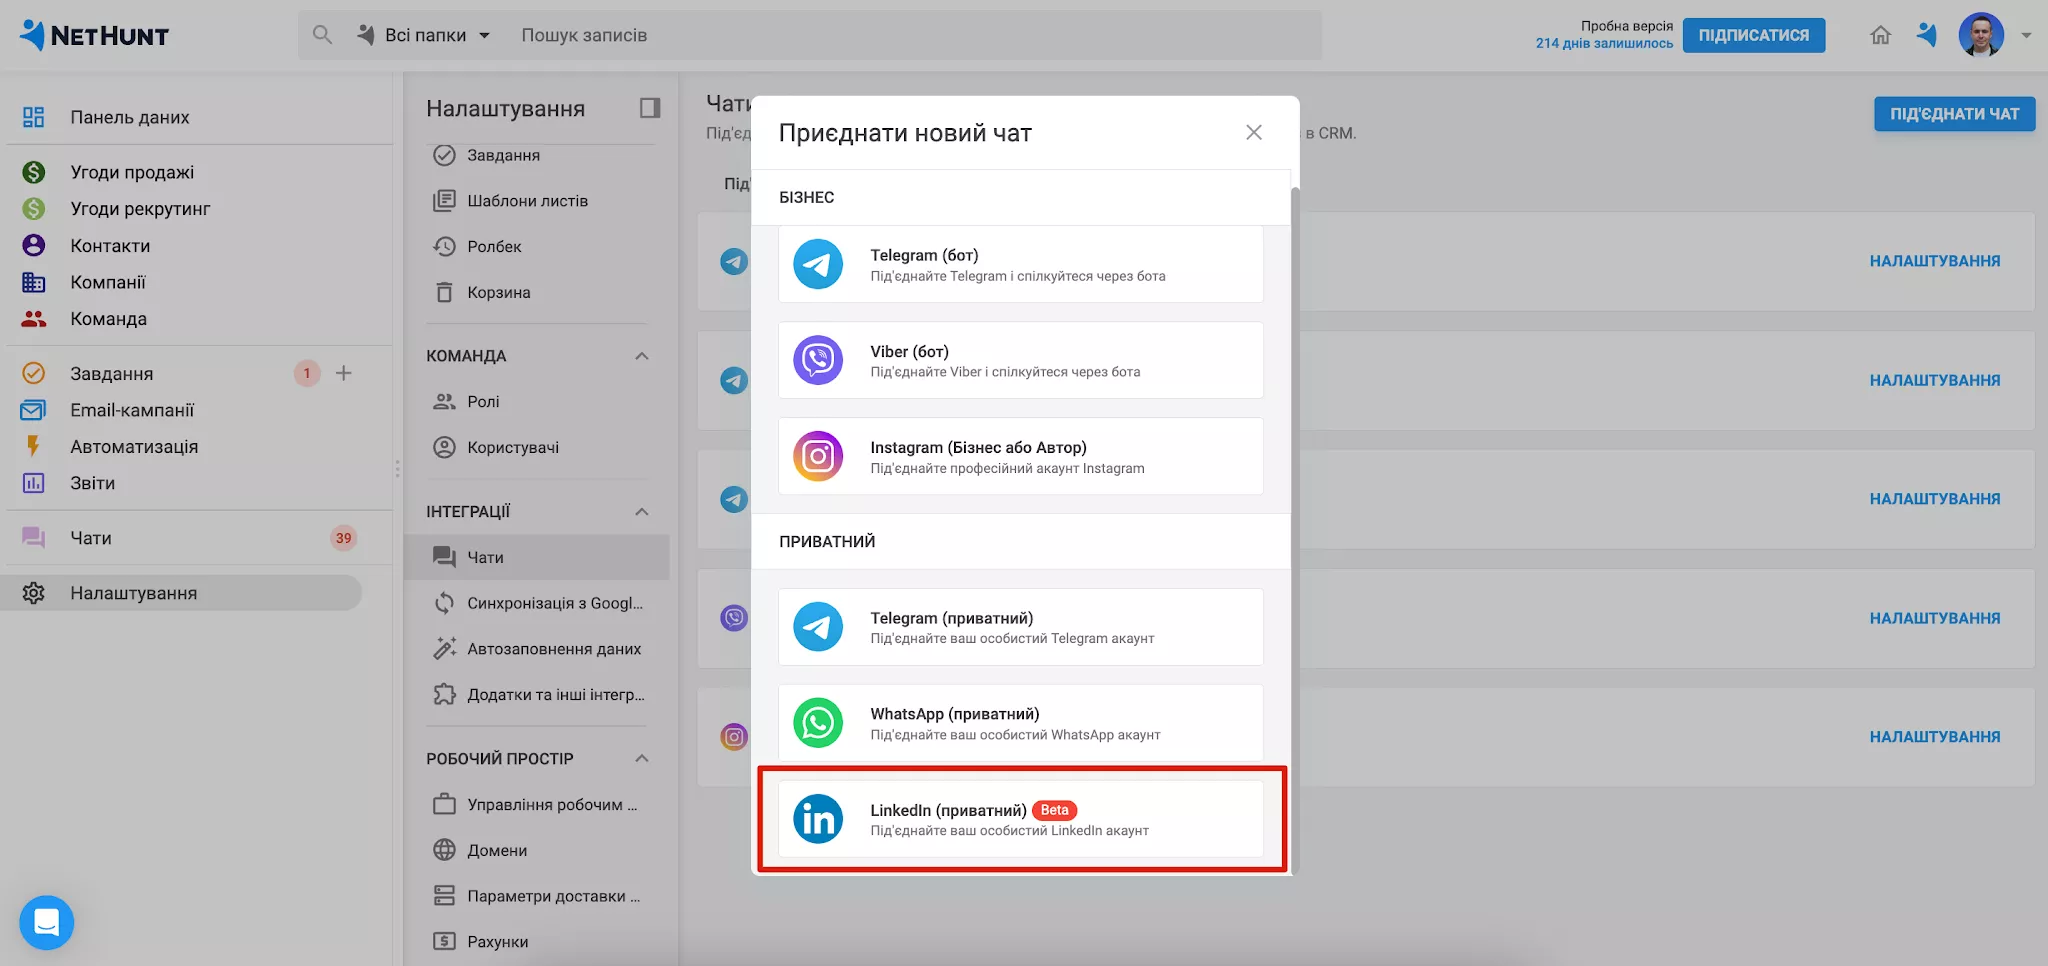Click the NetHunt bird icon in top bar
Image resolution: width=2048 pixels, height=966 pixels.
click(x=1927, y=35)
